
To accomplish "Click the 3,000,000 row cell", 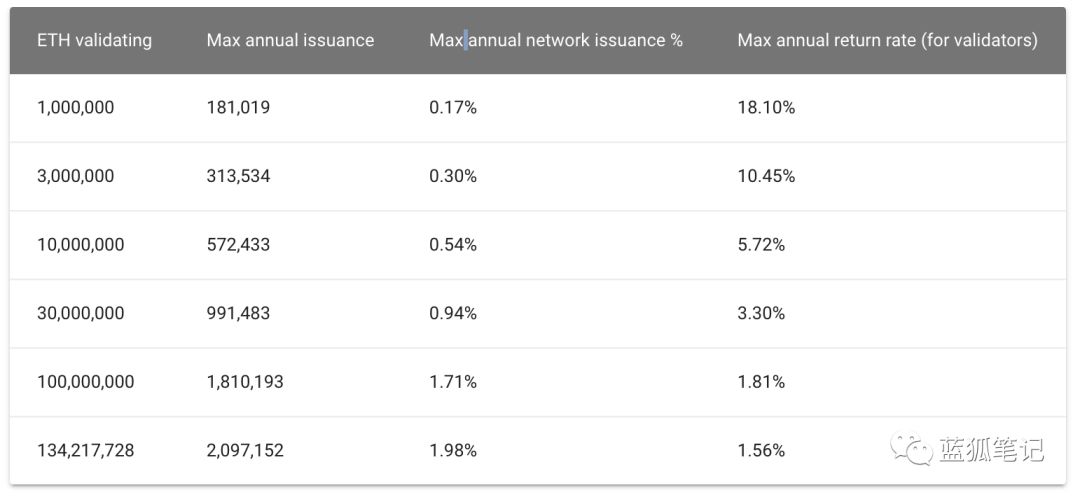I will 76,176.
